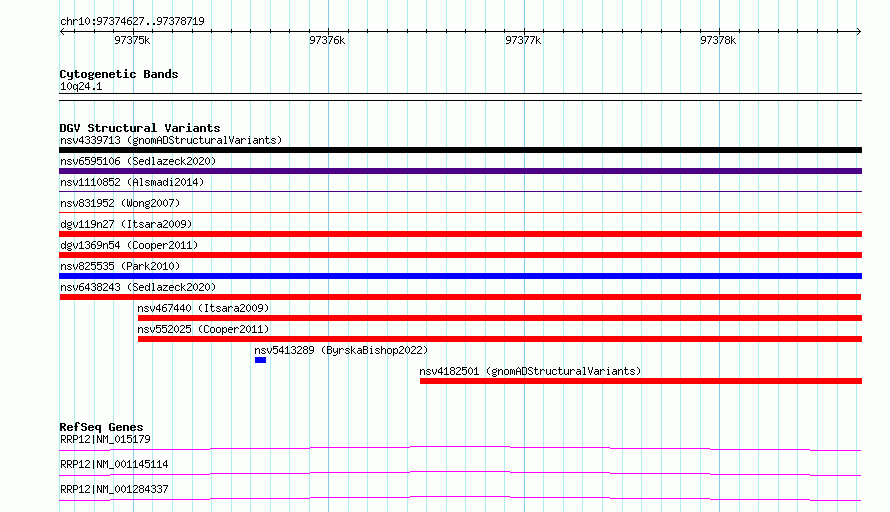Select the red nsv6438243 variant bar
This screenshot has width=890, height=512.
tap(460, 297)
